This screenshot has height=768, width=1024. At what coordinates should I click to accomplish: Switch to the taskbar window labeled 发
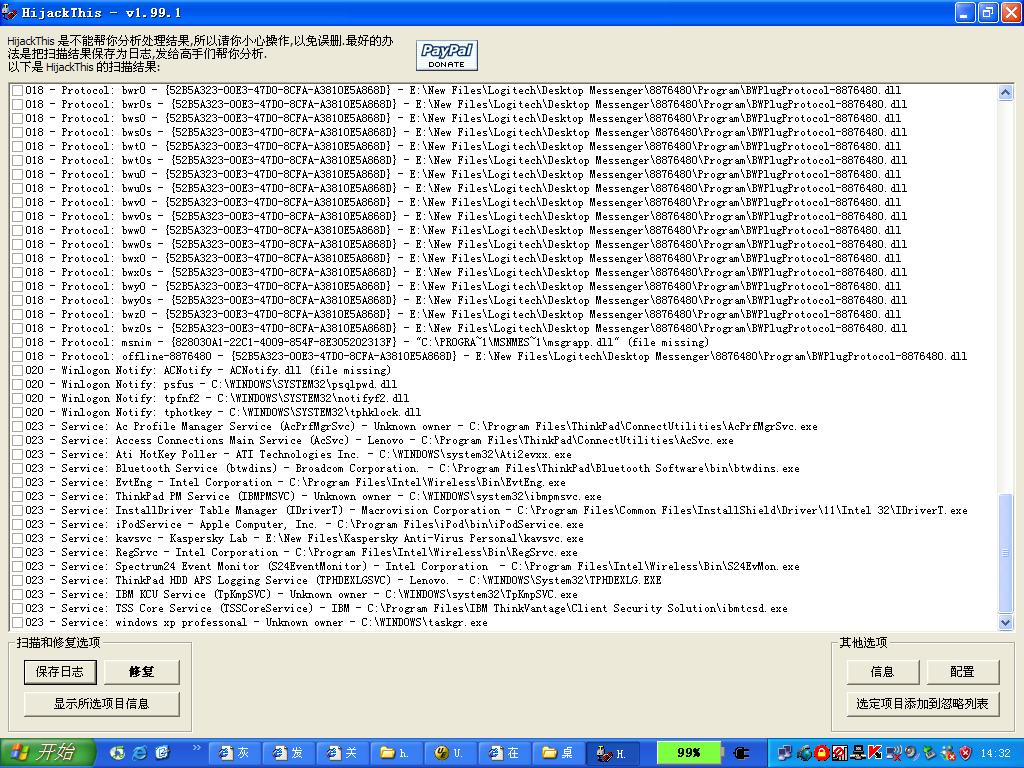coord(288,753)
